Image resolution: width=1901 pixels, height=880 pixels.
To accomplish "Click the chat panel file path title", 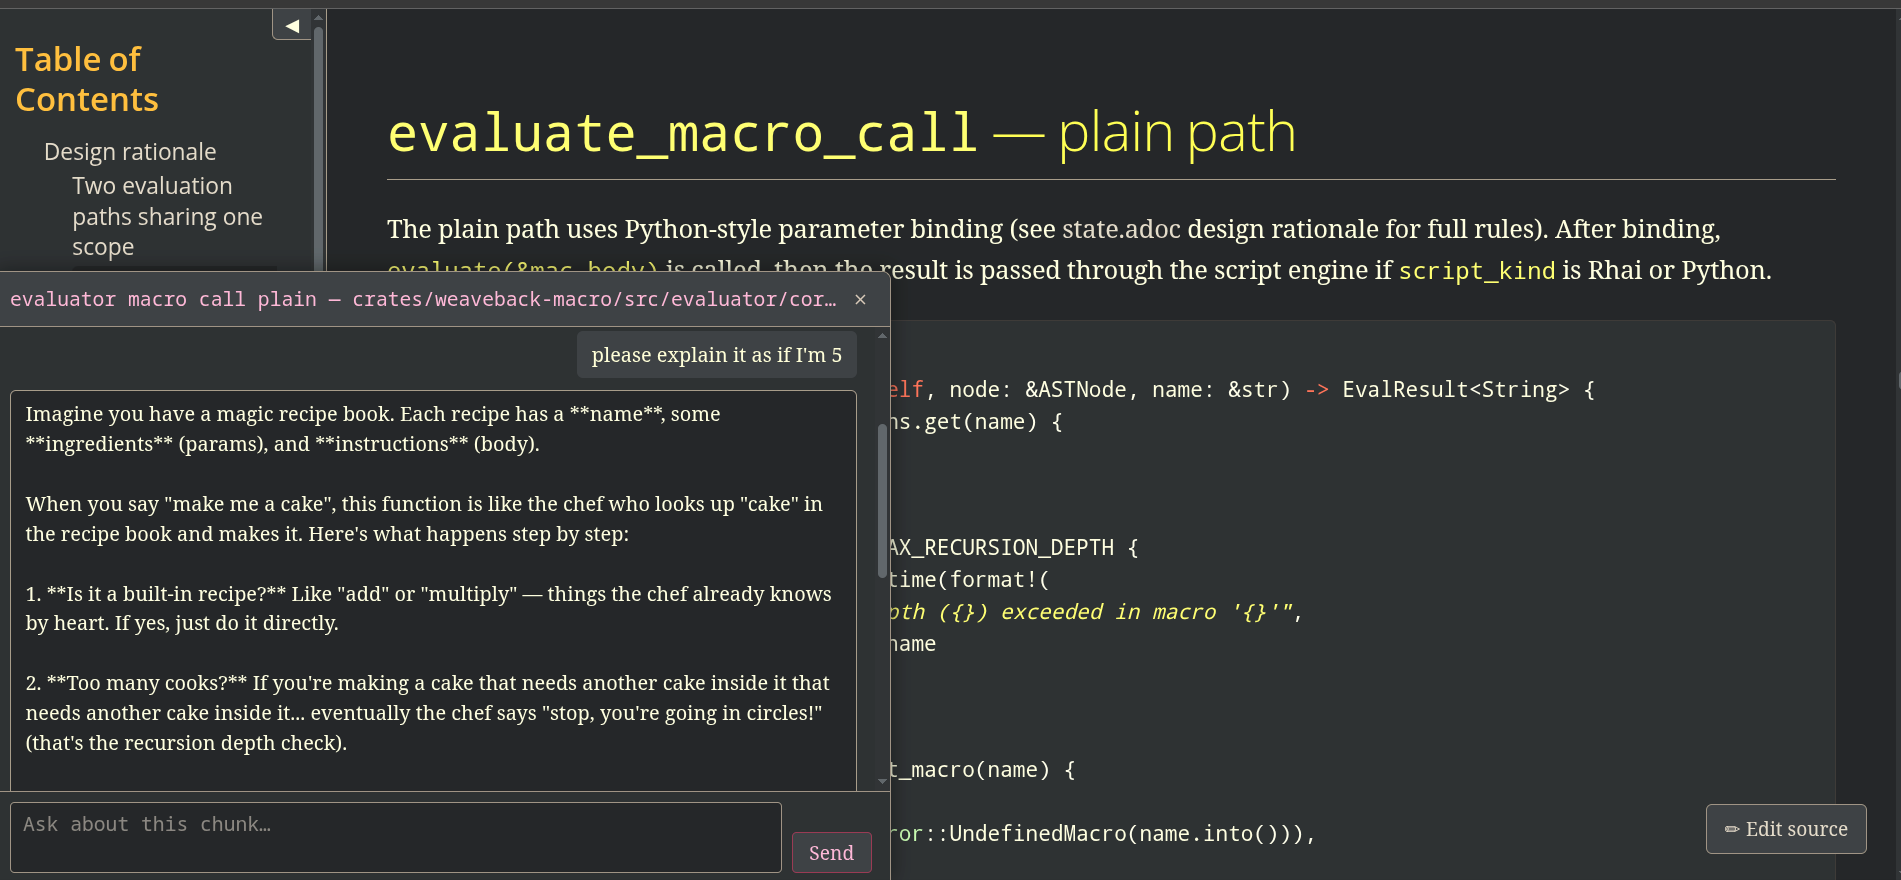I will (x=423, y=299).
